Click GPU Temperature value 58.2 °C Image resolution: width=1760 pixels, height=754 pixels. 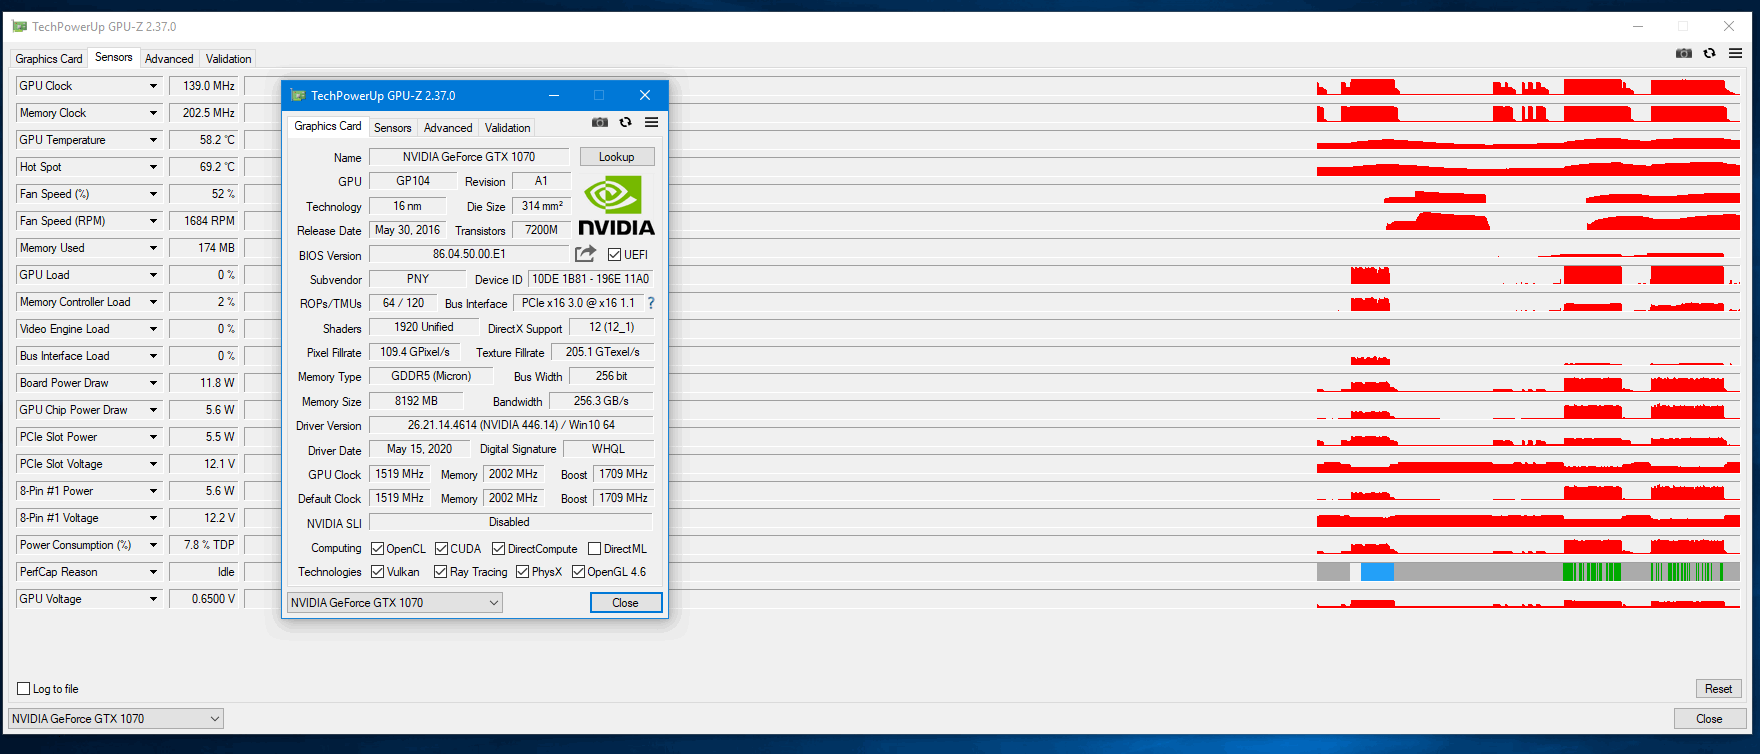(x=205, y=140)
